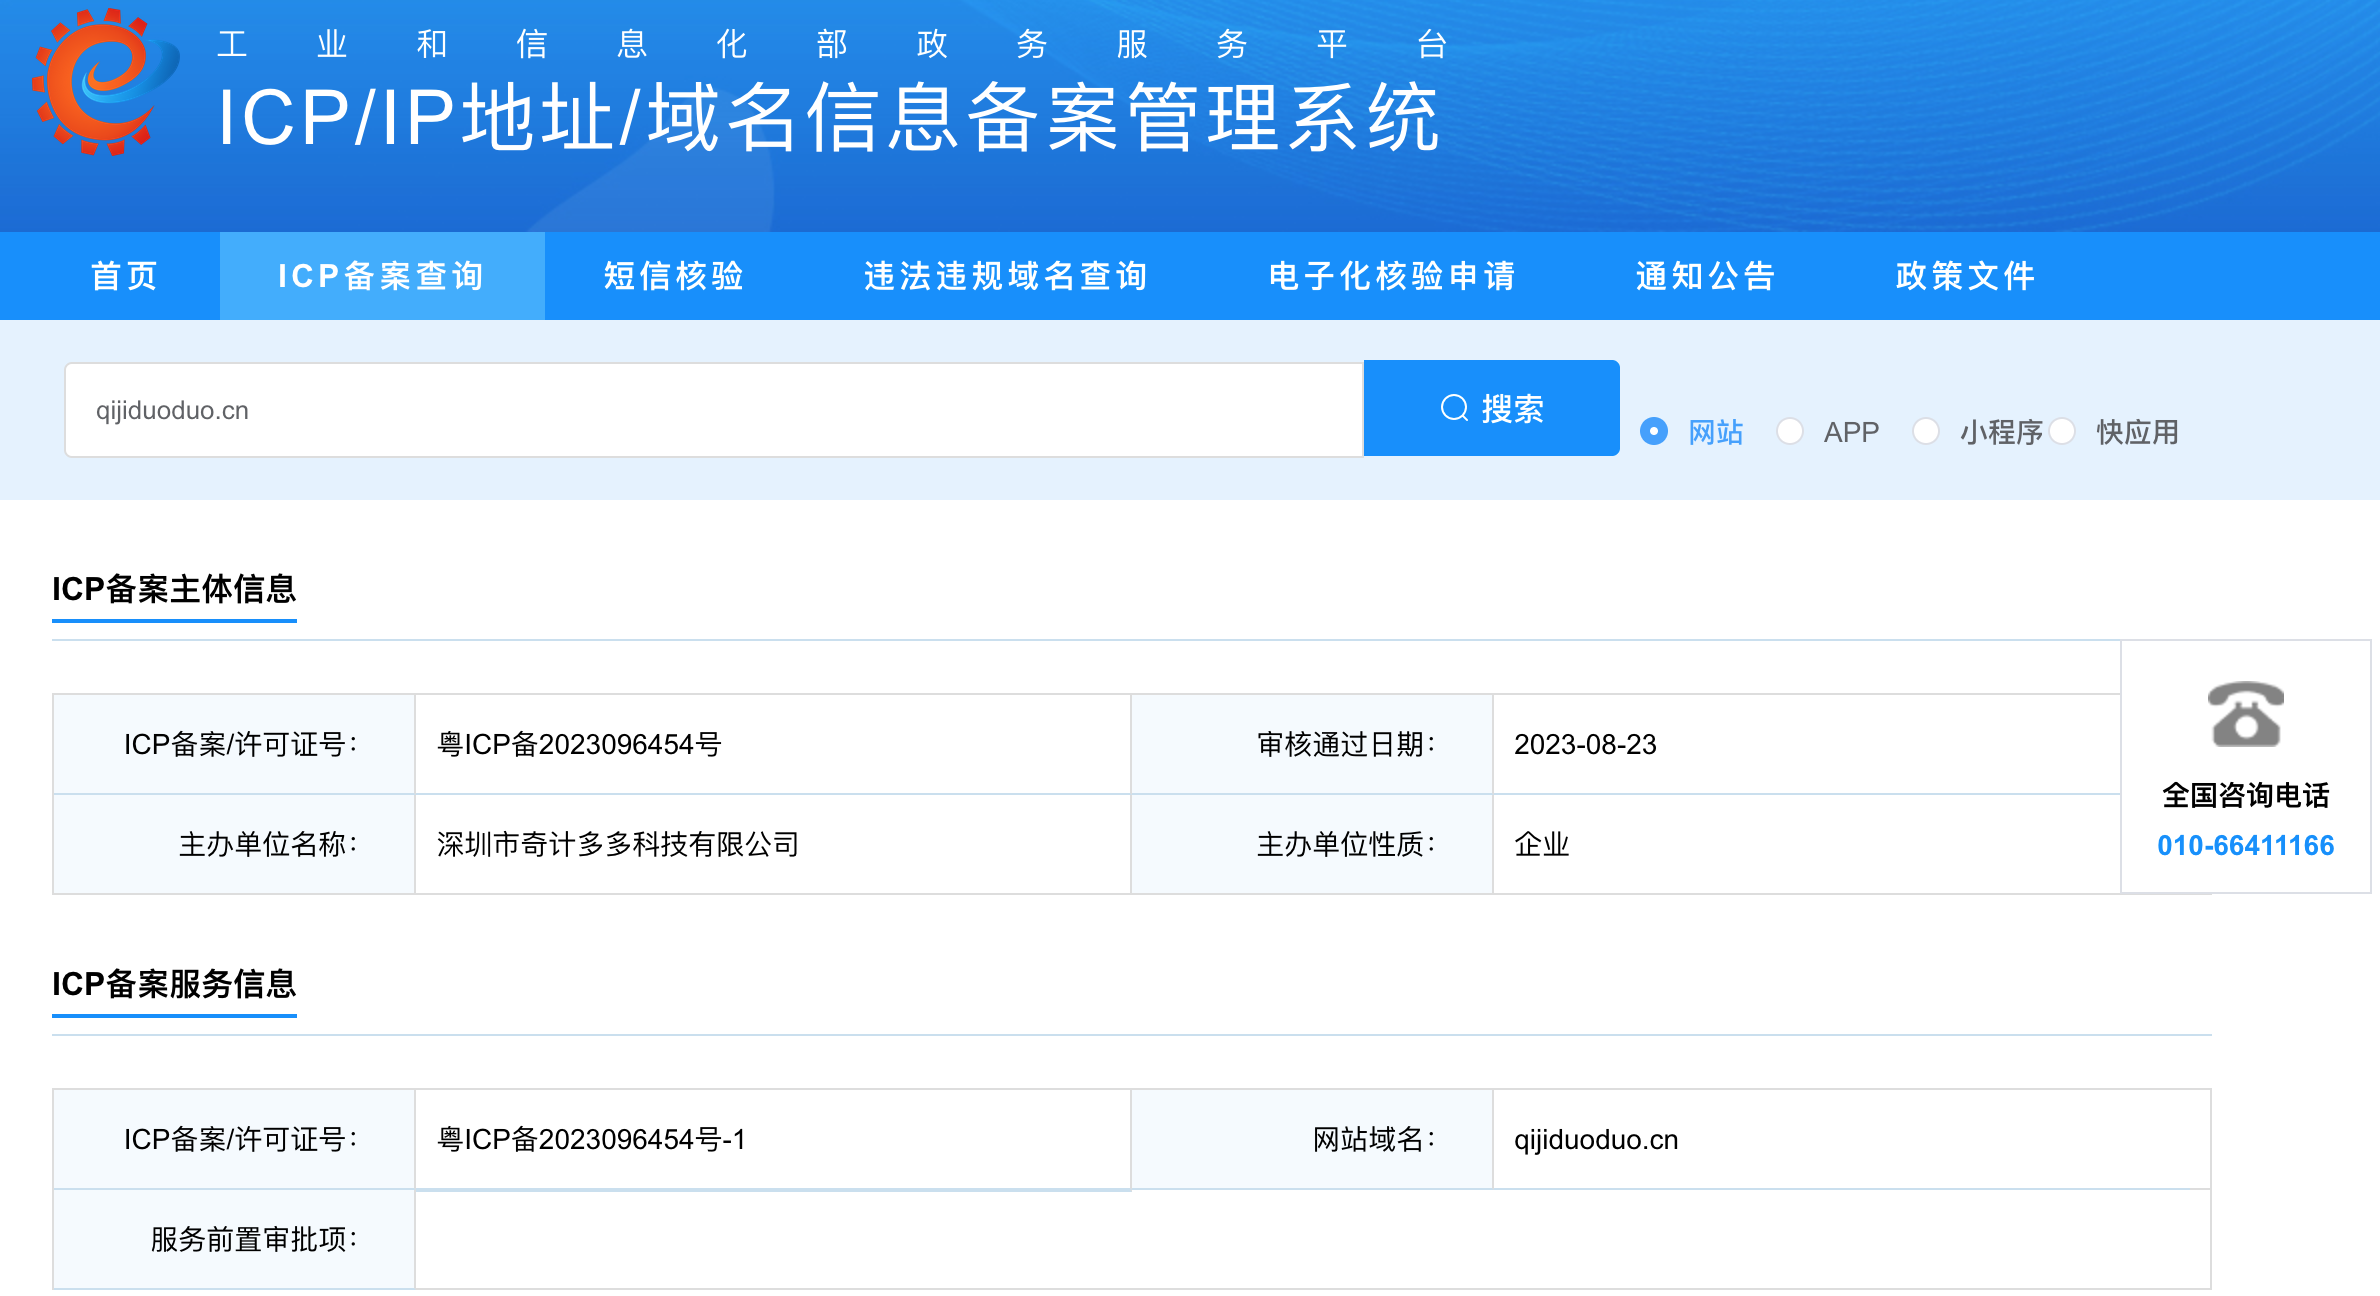Go to the 违法违规域名查询 tab

tap(1005, 276)
